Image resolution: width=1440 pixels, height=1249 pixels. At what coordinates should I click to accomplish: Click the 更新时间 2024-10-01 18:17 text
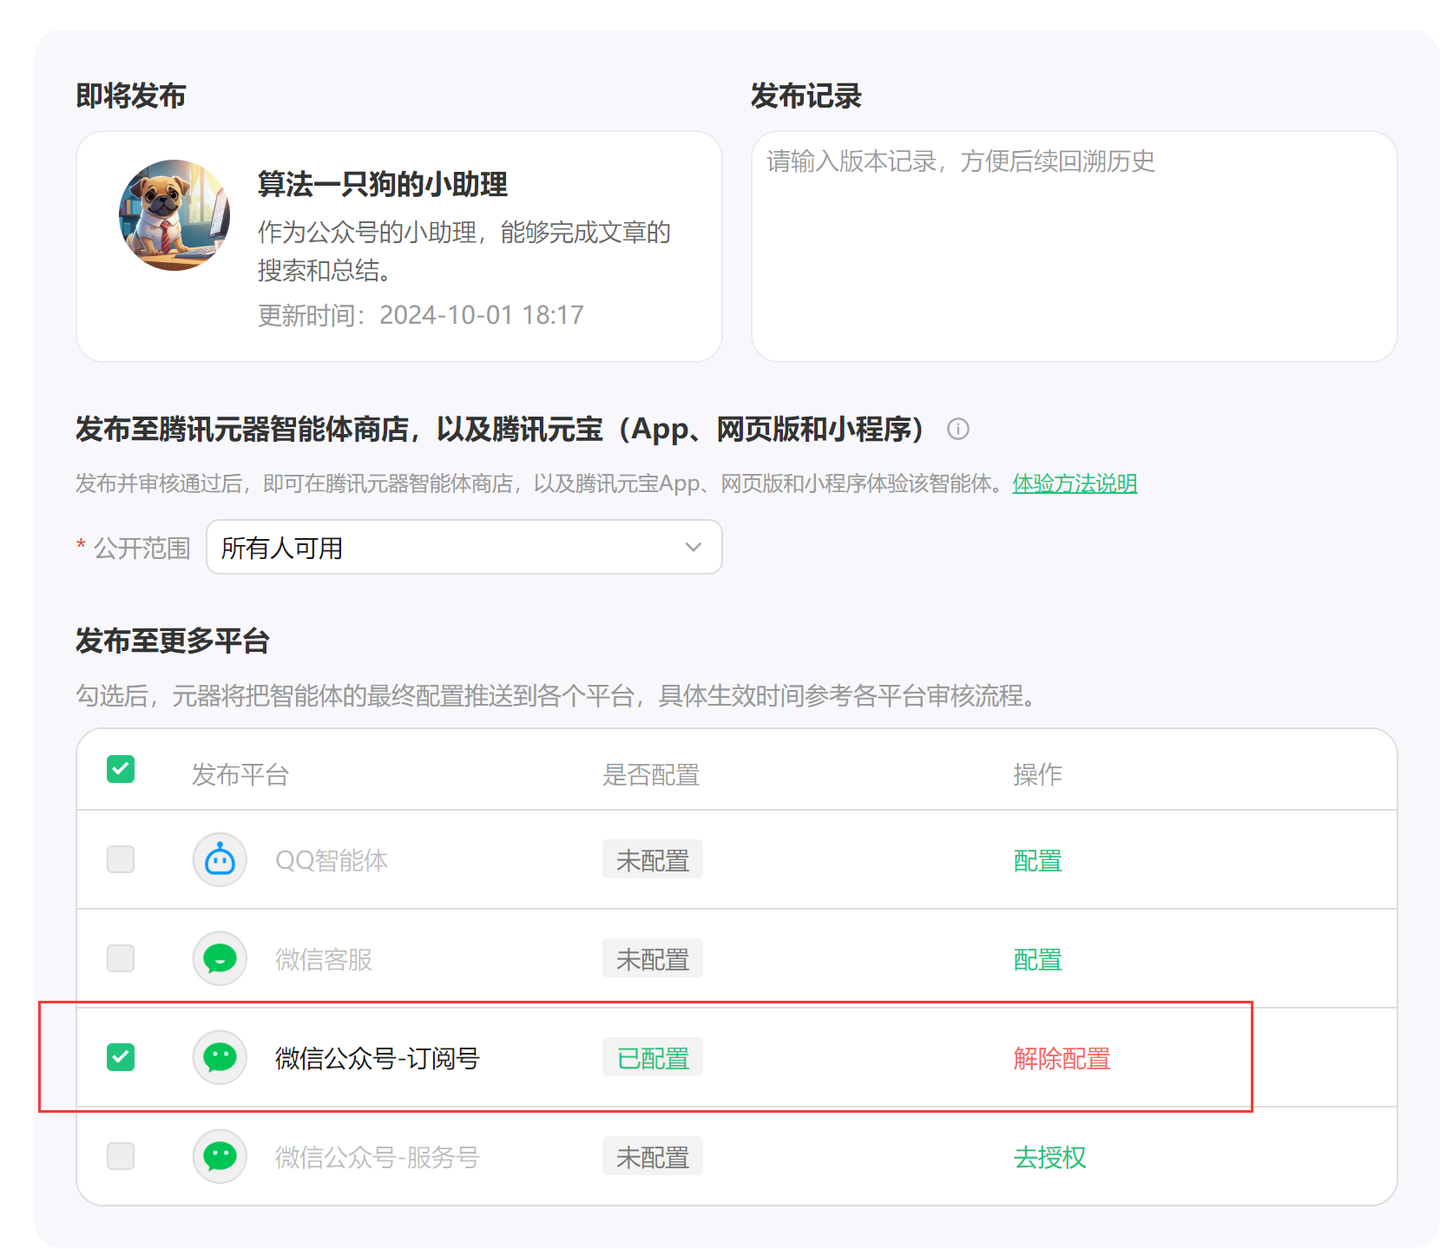click(420, 315)
